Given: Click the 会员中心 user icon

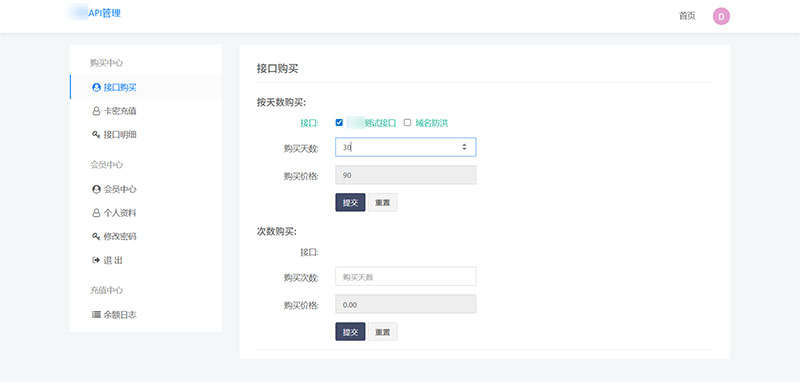Looking at the screenshot, I should click(96, 189).
